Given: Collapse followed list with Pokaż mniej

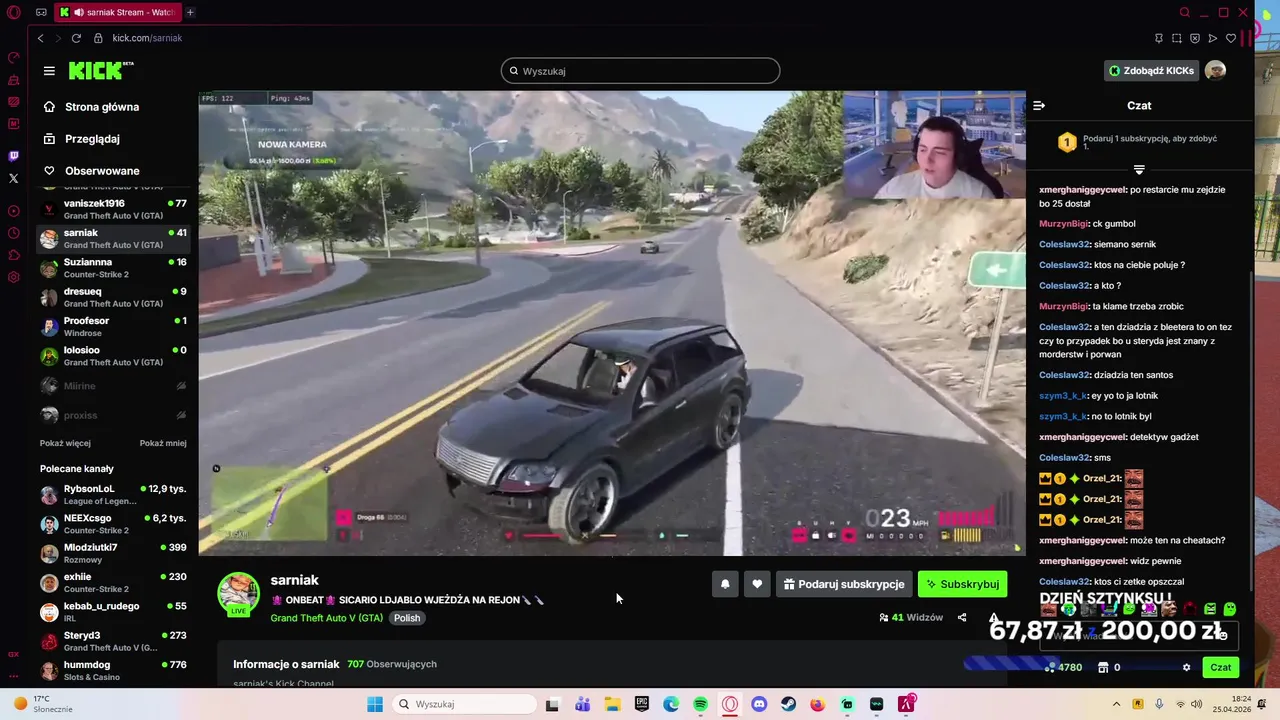Looking at the screenshot, I should (163, 443).
